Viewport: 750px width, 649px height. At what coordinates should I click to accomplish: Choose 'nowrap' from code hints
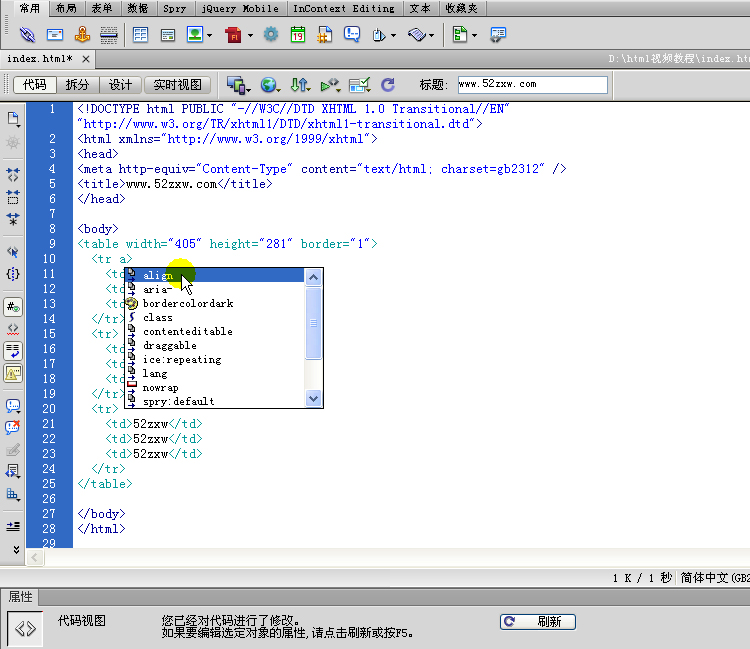click(214, 387)
